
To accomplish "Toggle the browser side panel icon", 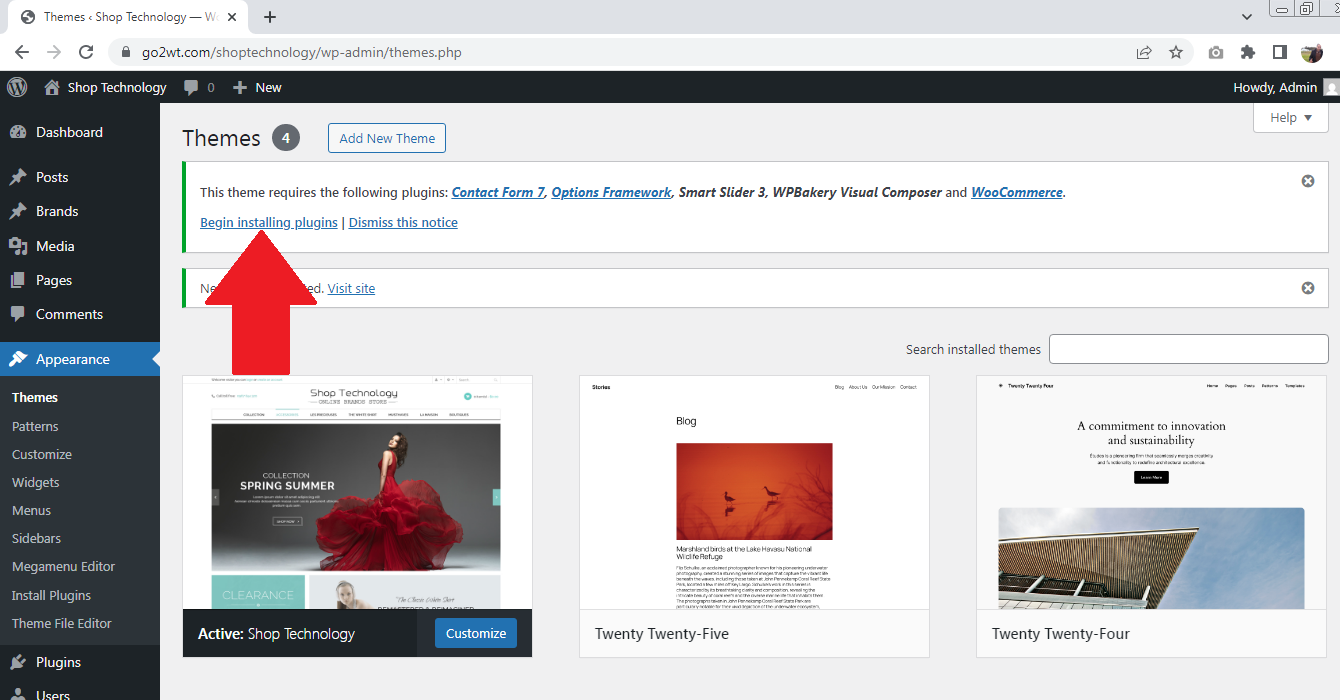I will click(x=1279, y=52).
